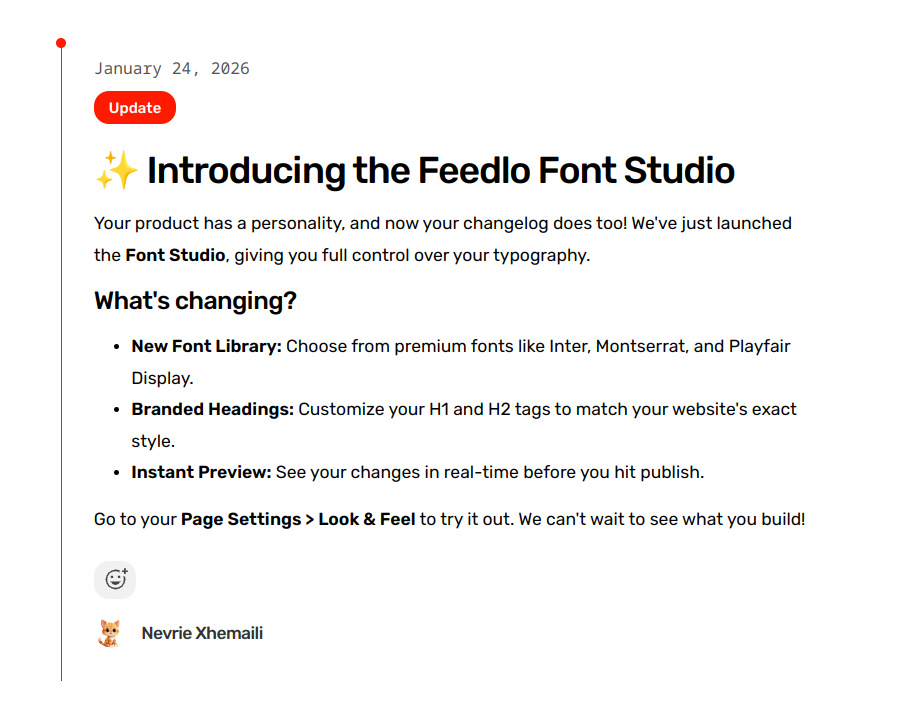
Task: Click the What's changing? subheading
Action: [x=195, y=301]
